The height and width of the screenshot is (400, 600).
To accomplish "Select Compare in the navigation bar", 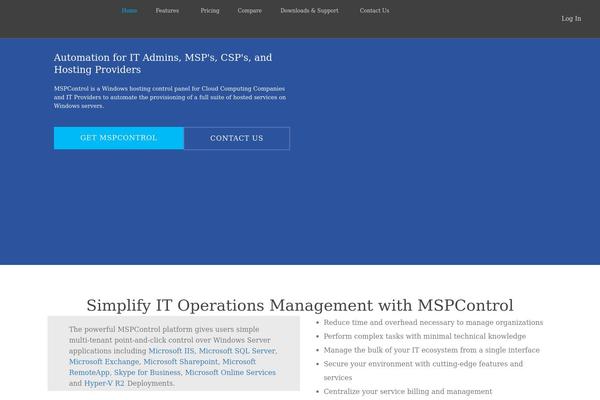I will 249,11.
